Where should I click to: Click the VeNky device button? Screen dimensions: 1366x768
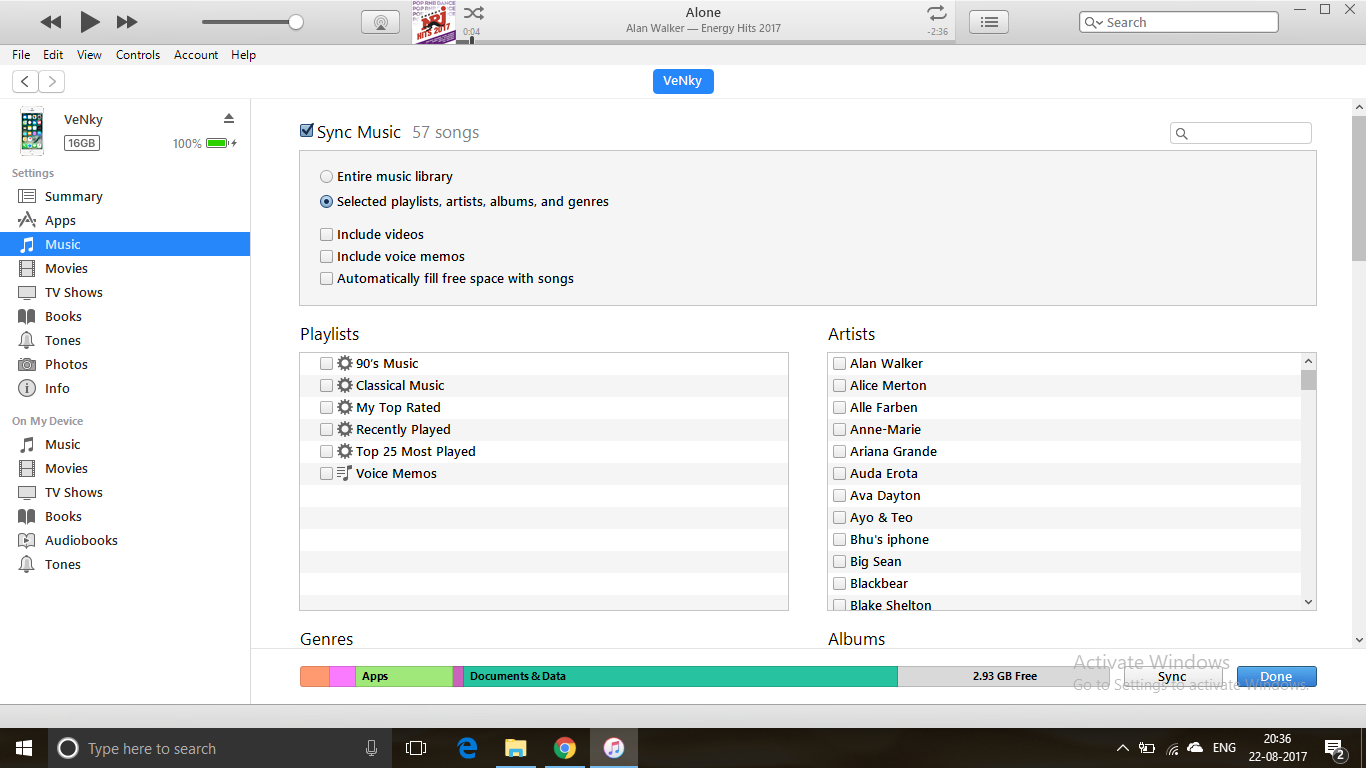(x=683, y=81)
